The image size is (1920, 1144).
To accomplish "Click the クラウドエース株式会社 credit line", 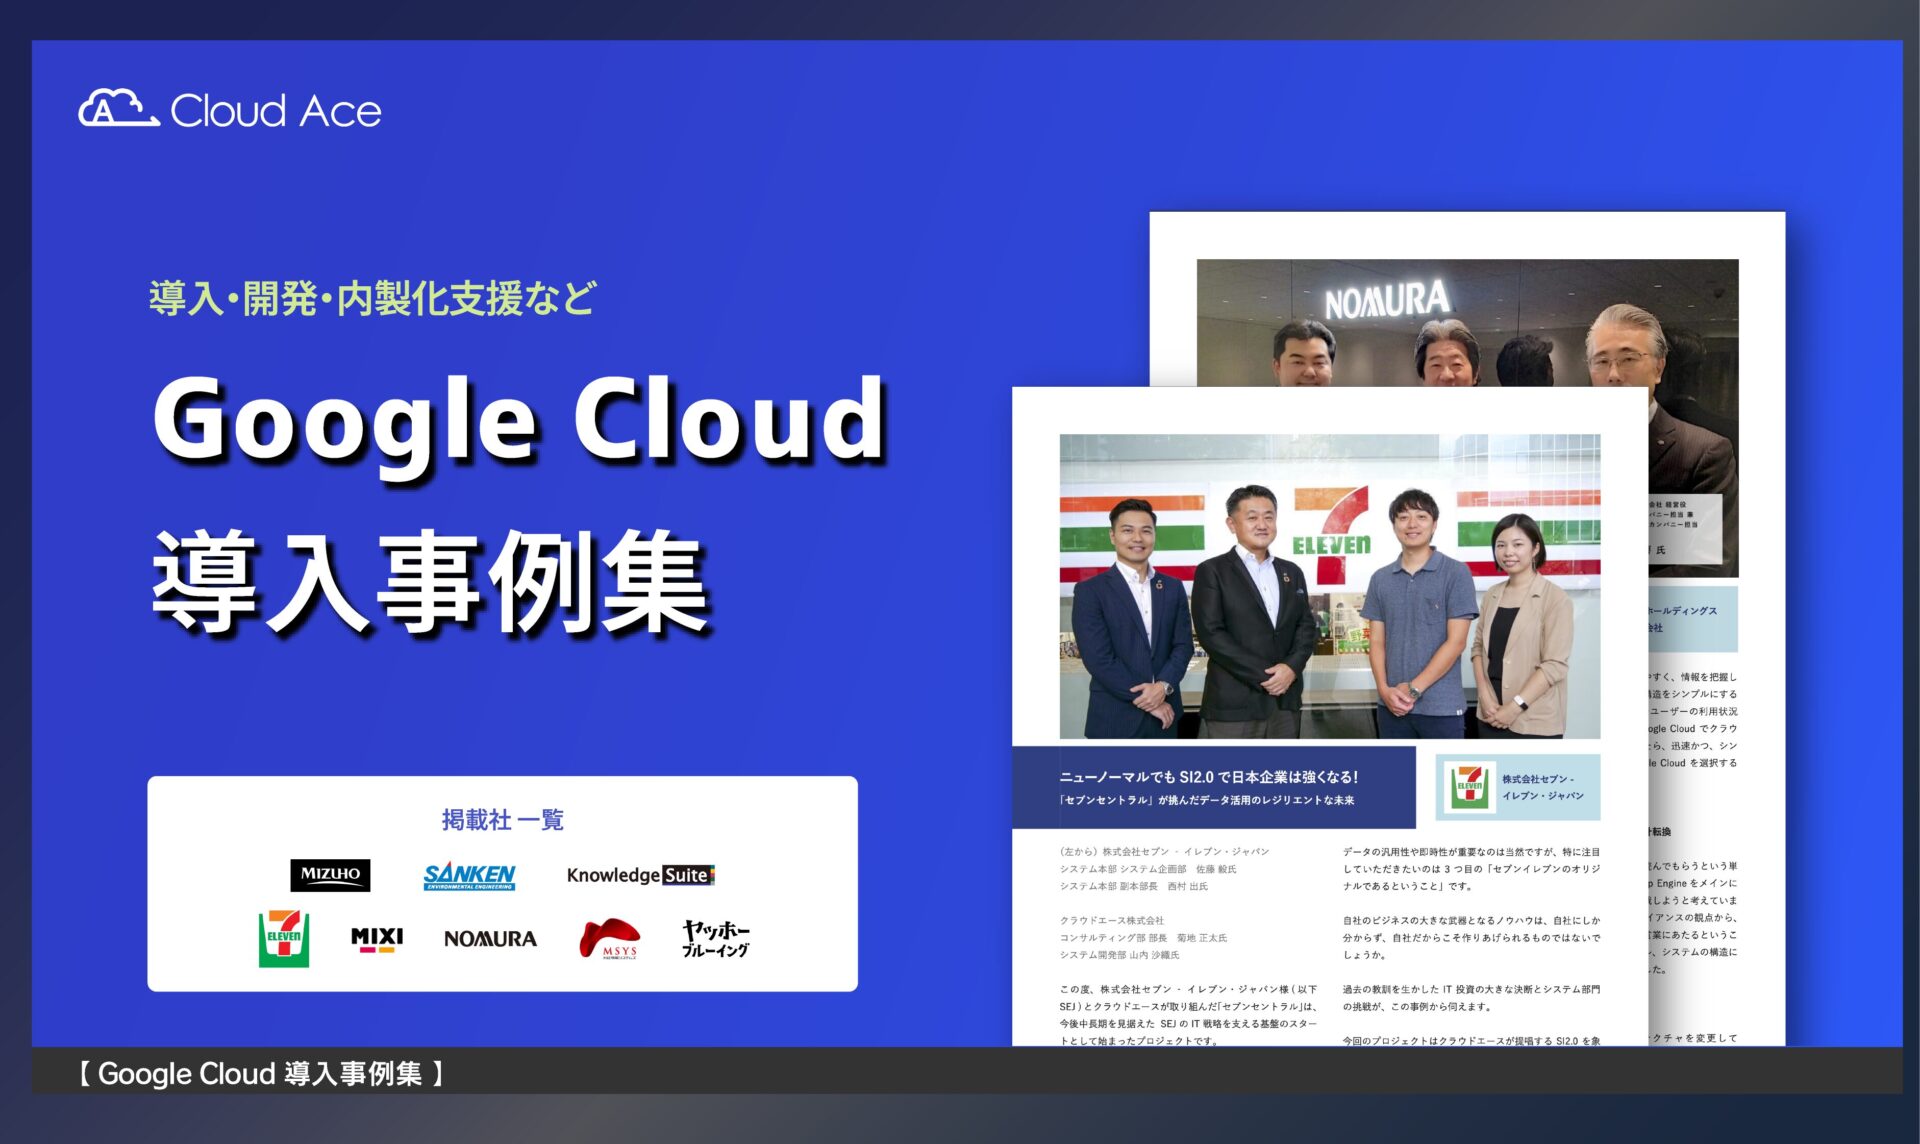I will (x=1112, y=920).
